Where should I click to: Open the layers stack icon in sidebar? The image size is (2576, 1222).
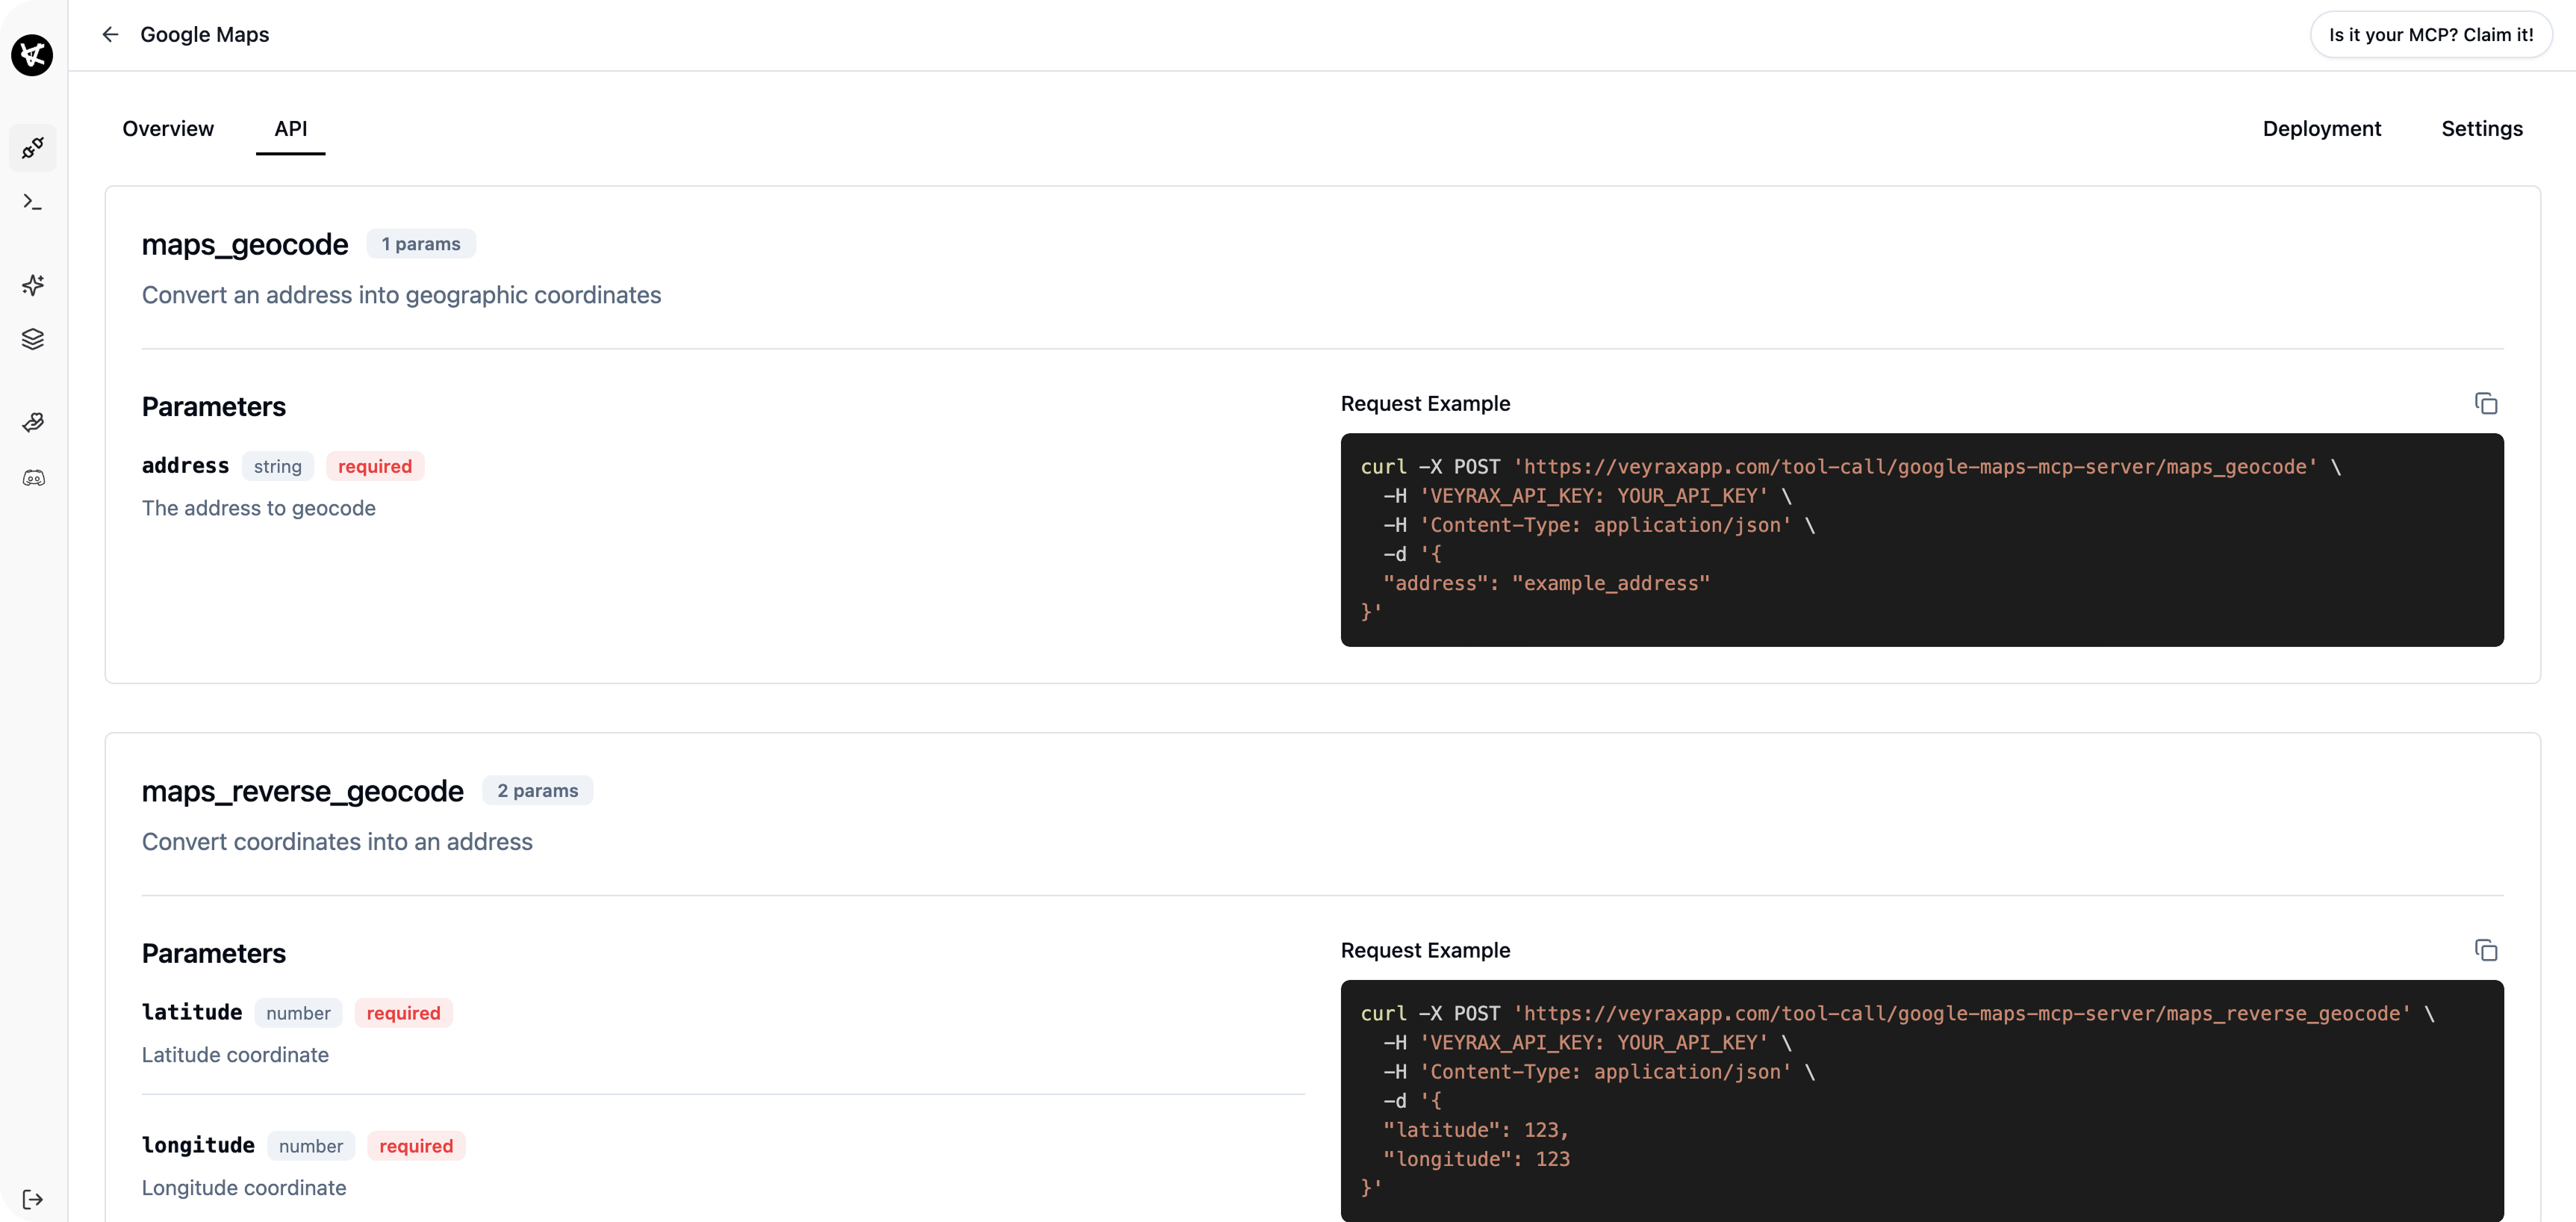click(x=33, y=339)
